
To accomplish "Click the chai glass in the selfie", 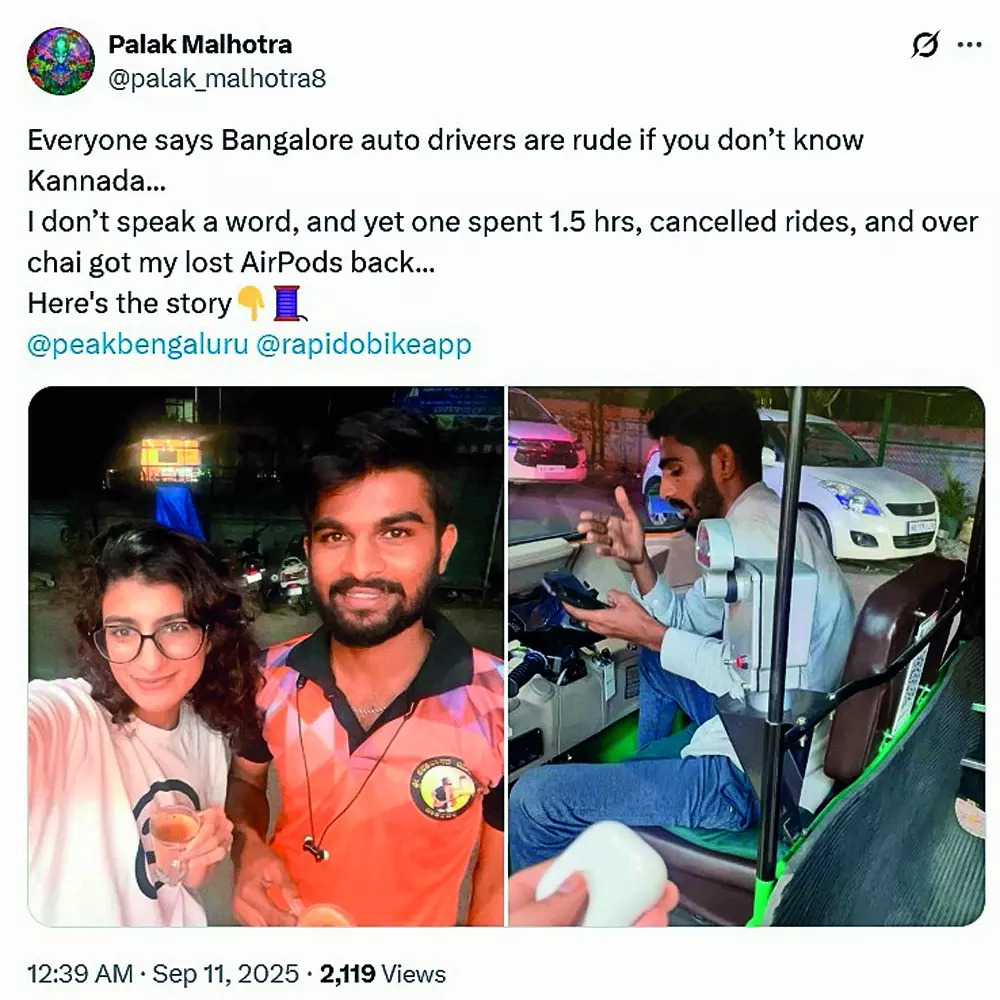I will 176,838.
